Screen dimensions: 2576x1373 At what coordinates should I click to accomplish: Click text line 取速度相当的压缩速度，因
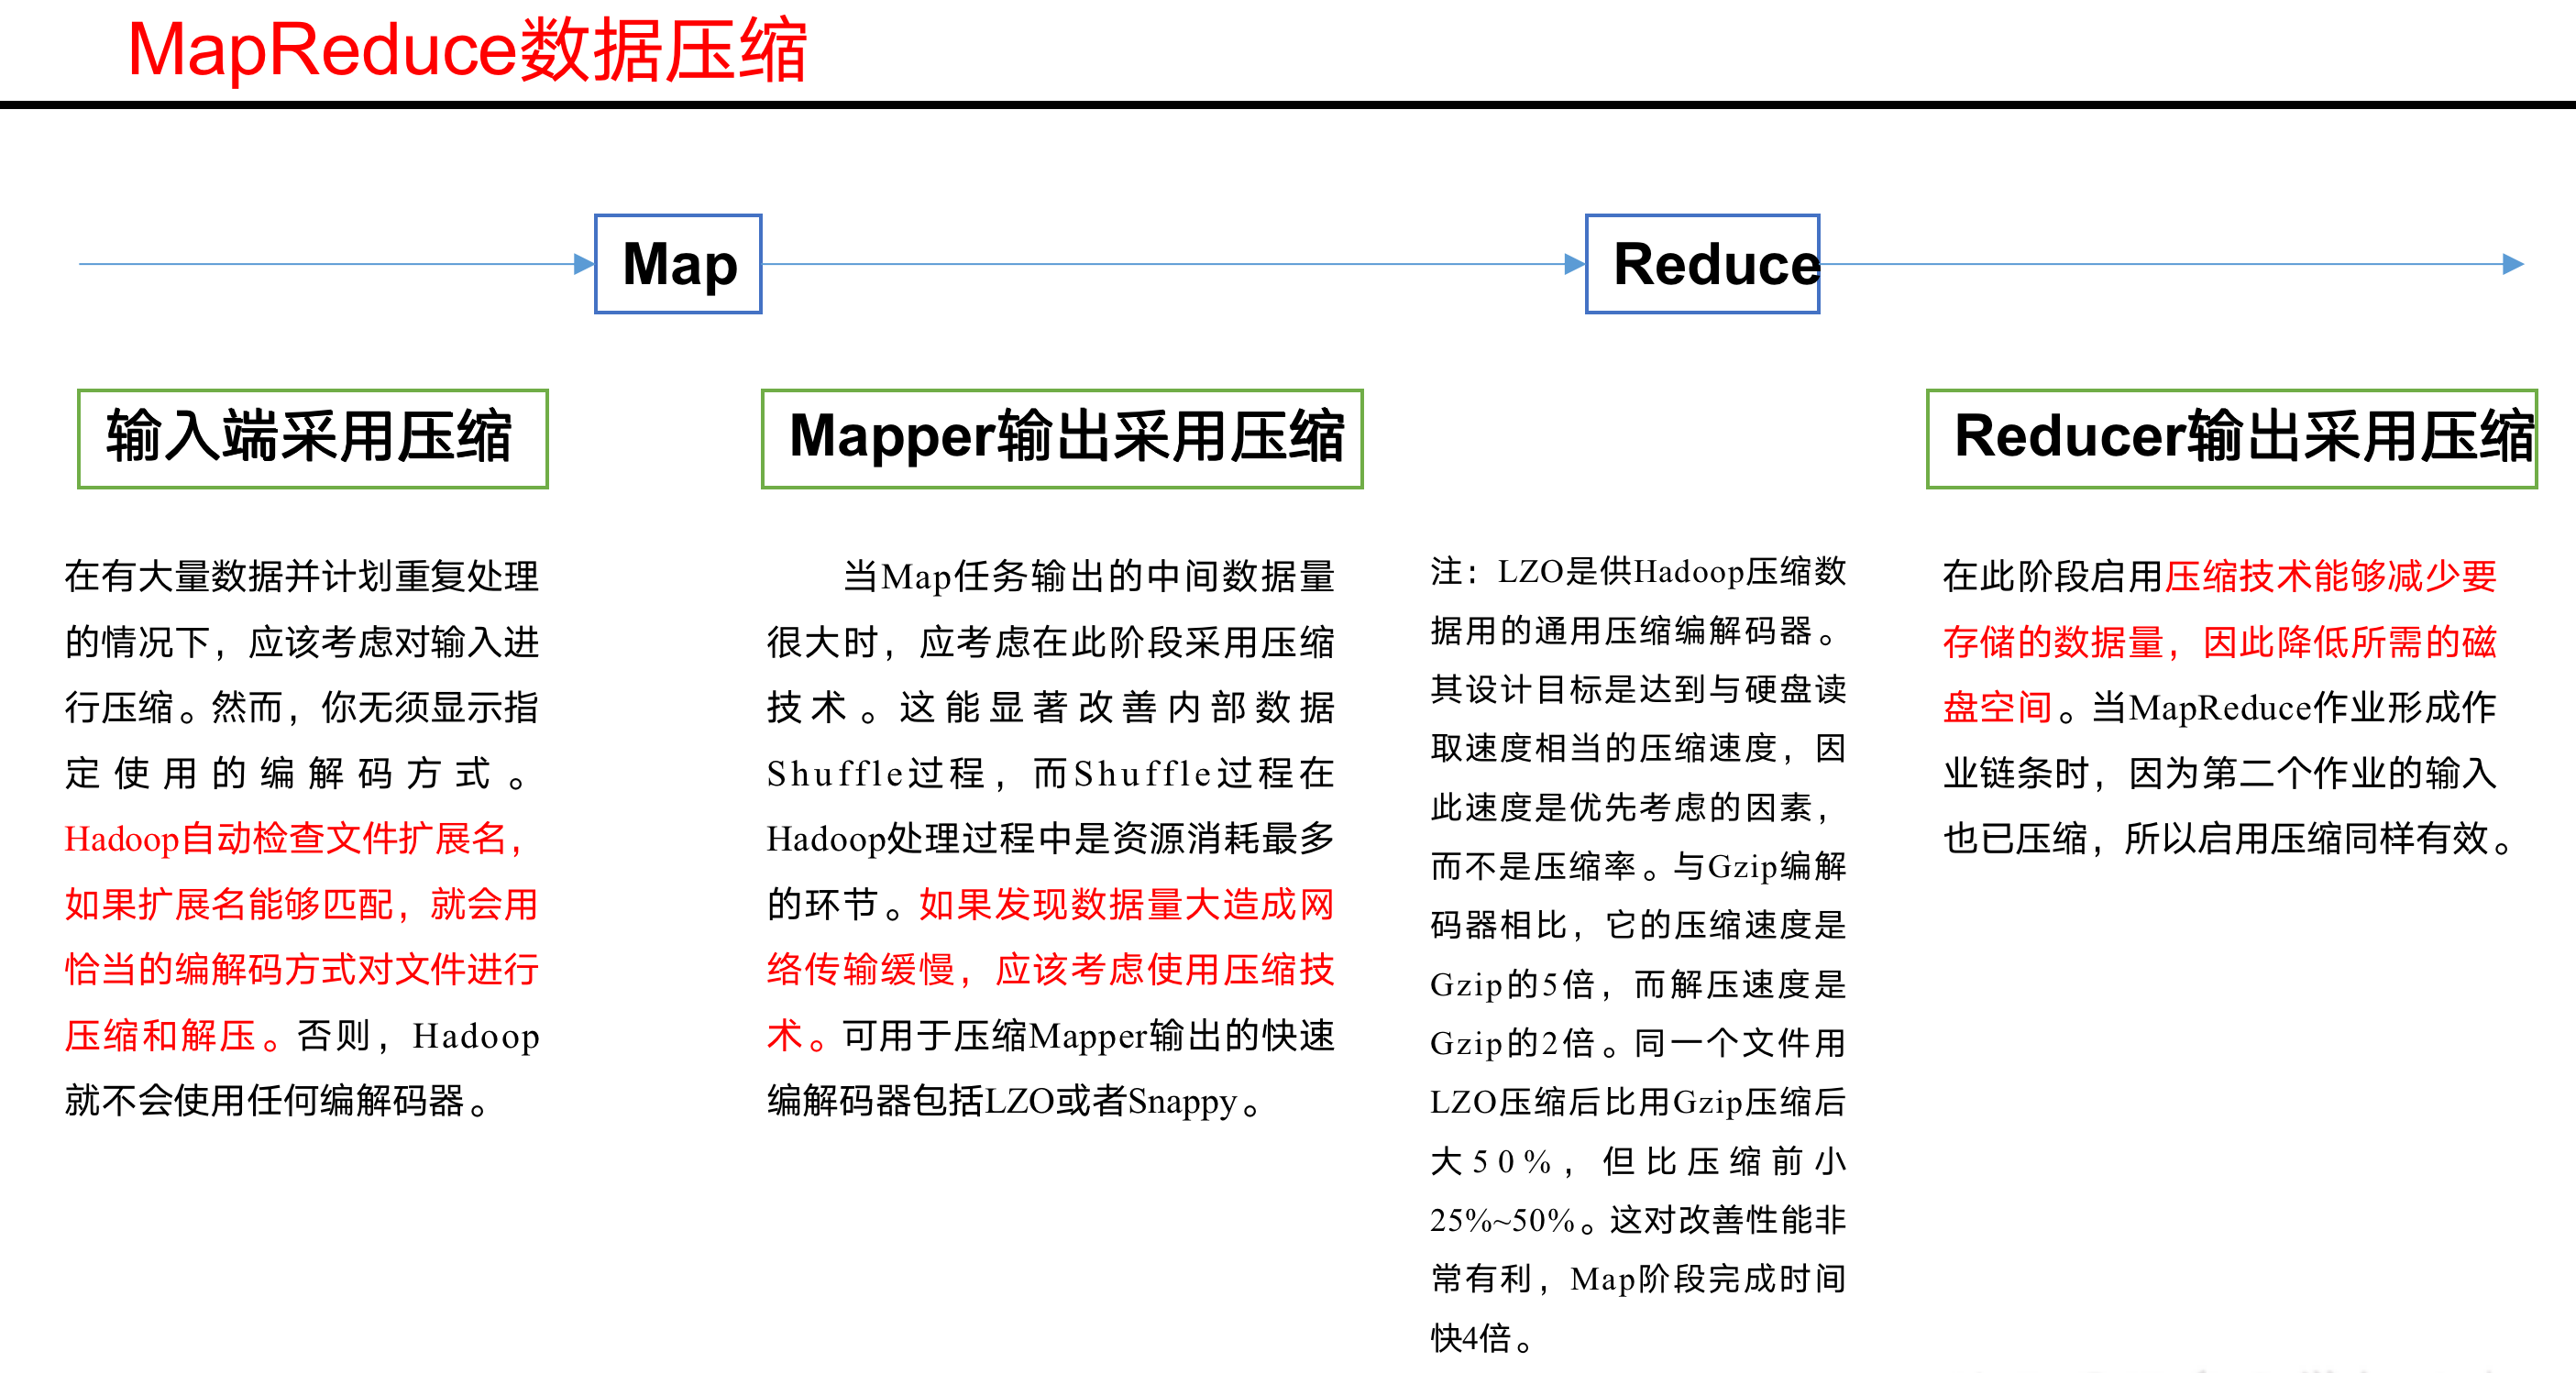pos(1638,748)
